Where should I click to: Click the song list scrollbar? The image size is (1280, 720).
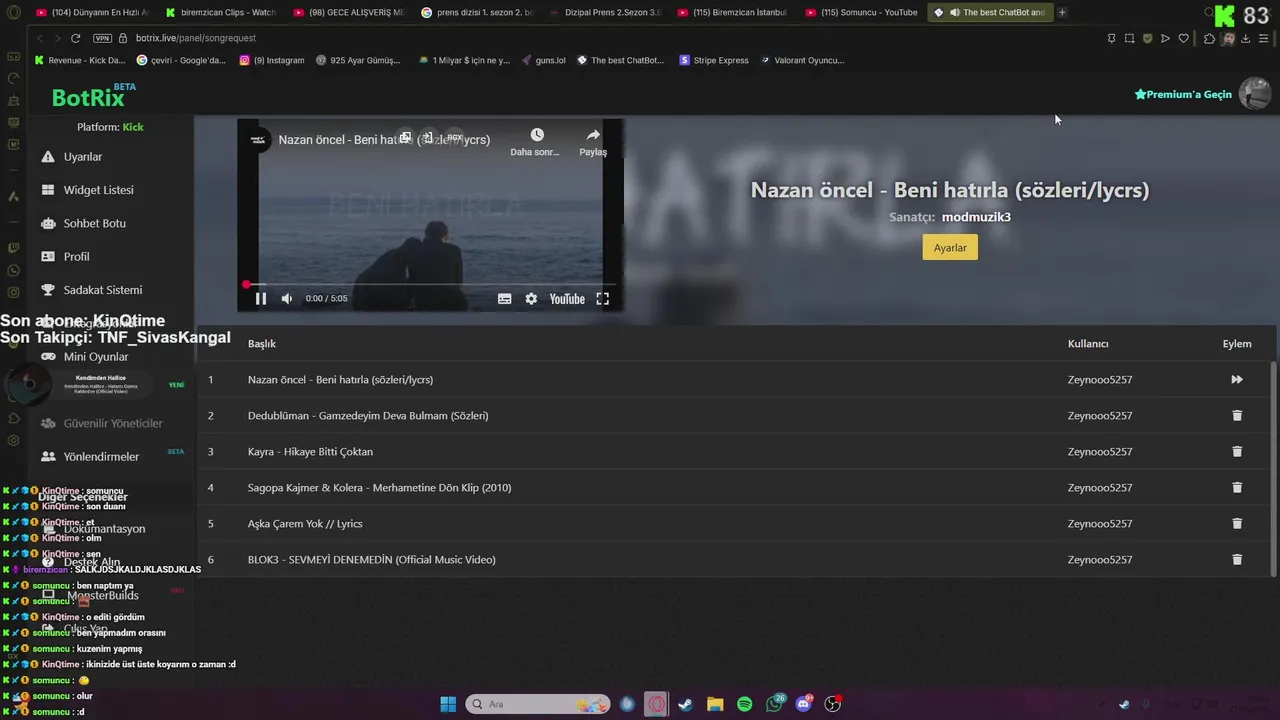pos(1273,468)
